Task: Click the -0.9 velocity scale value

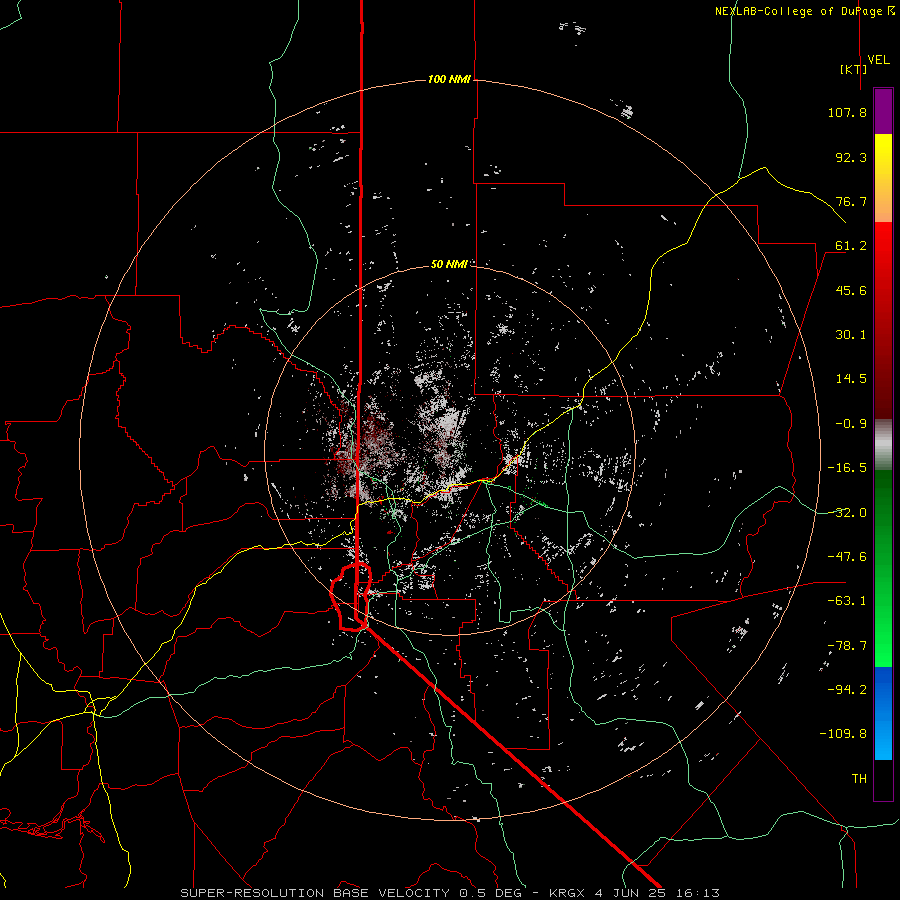Action: 851,424
